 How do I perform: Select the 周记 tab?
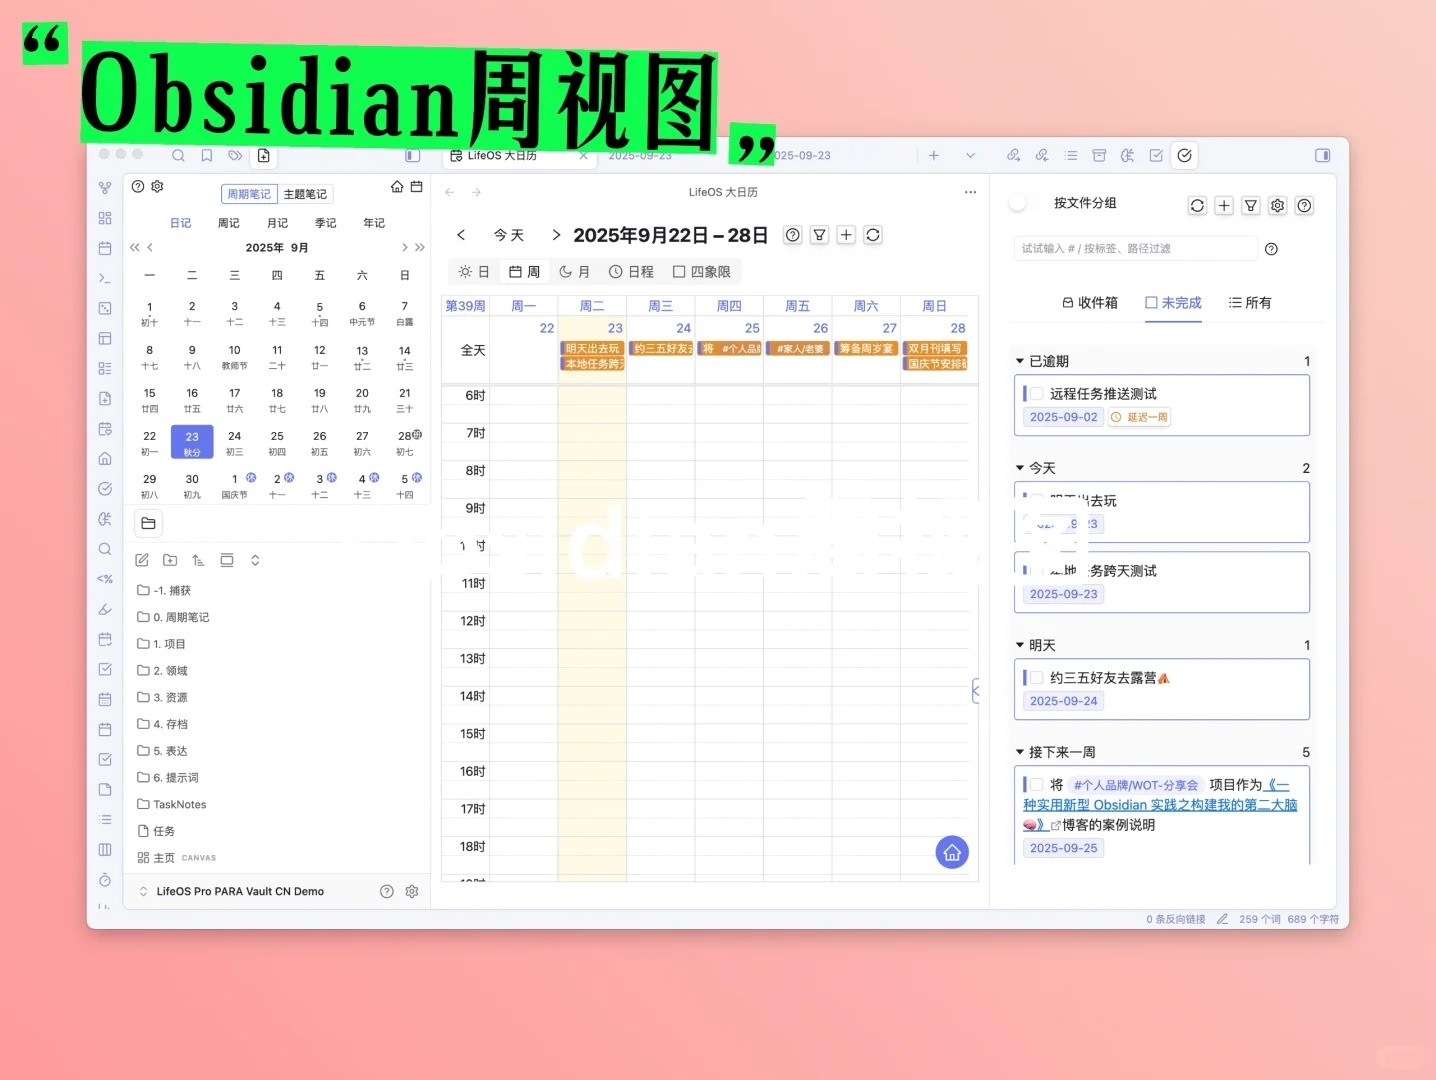coord(229,223)
